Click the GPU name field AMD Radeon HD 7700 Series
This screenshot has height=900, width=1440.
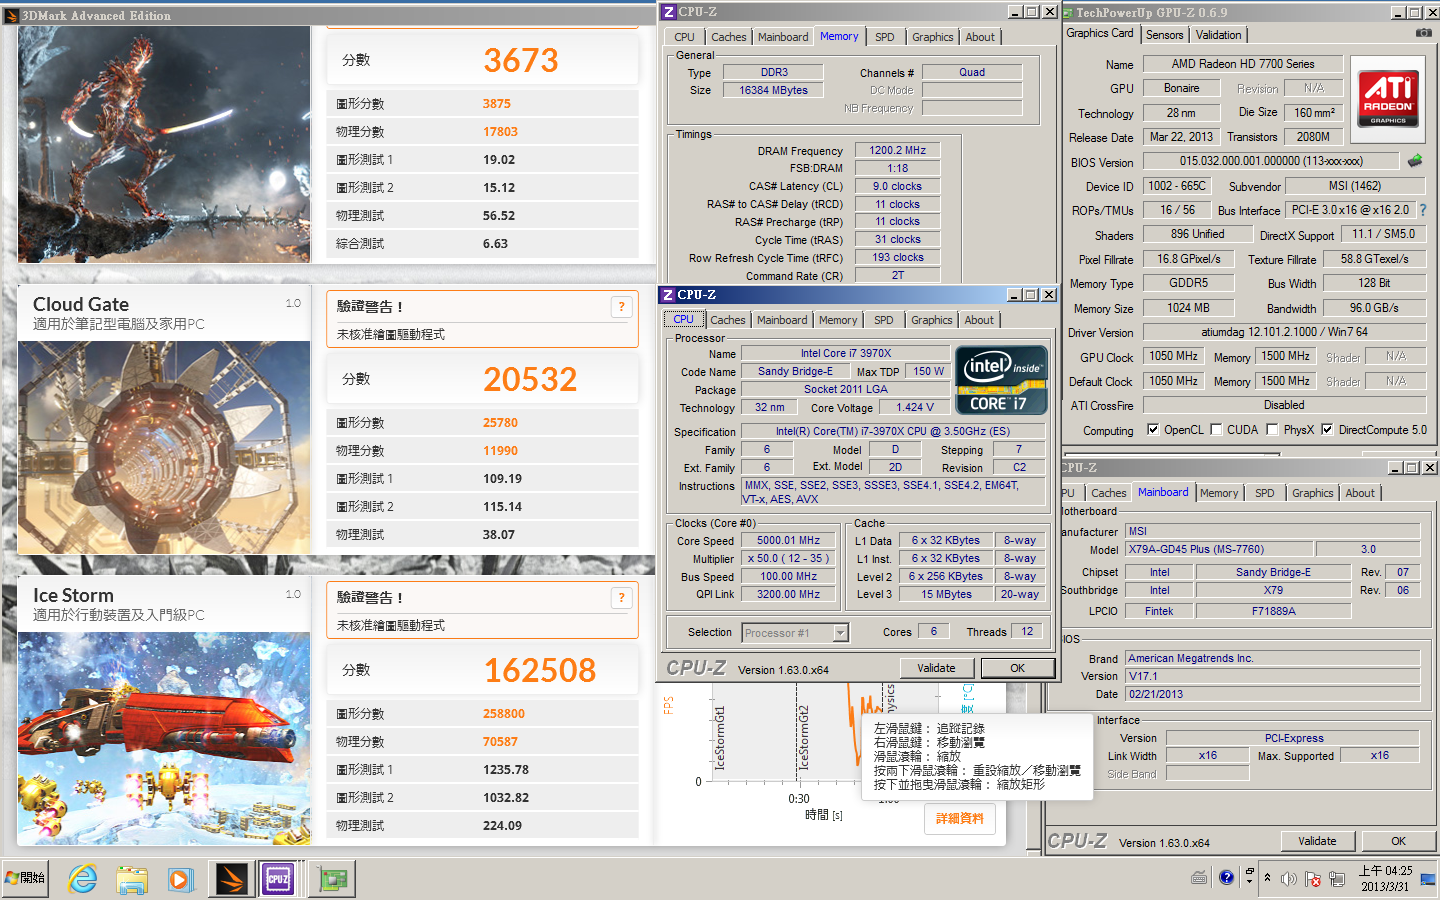coord(1243,64)
